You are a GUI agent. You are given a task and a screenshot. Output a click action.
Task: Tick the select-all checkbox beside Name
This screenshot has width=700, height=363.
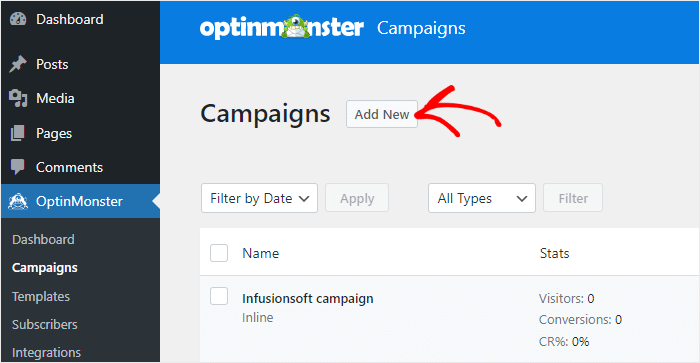click(219, 253)
